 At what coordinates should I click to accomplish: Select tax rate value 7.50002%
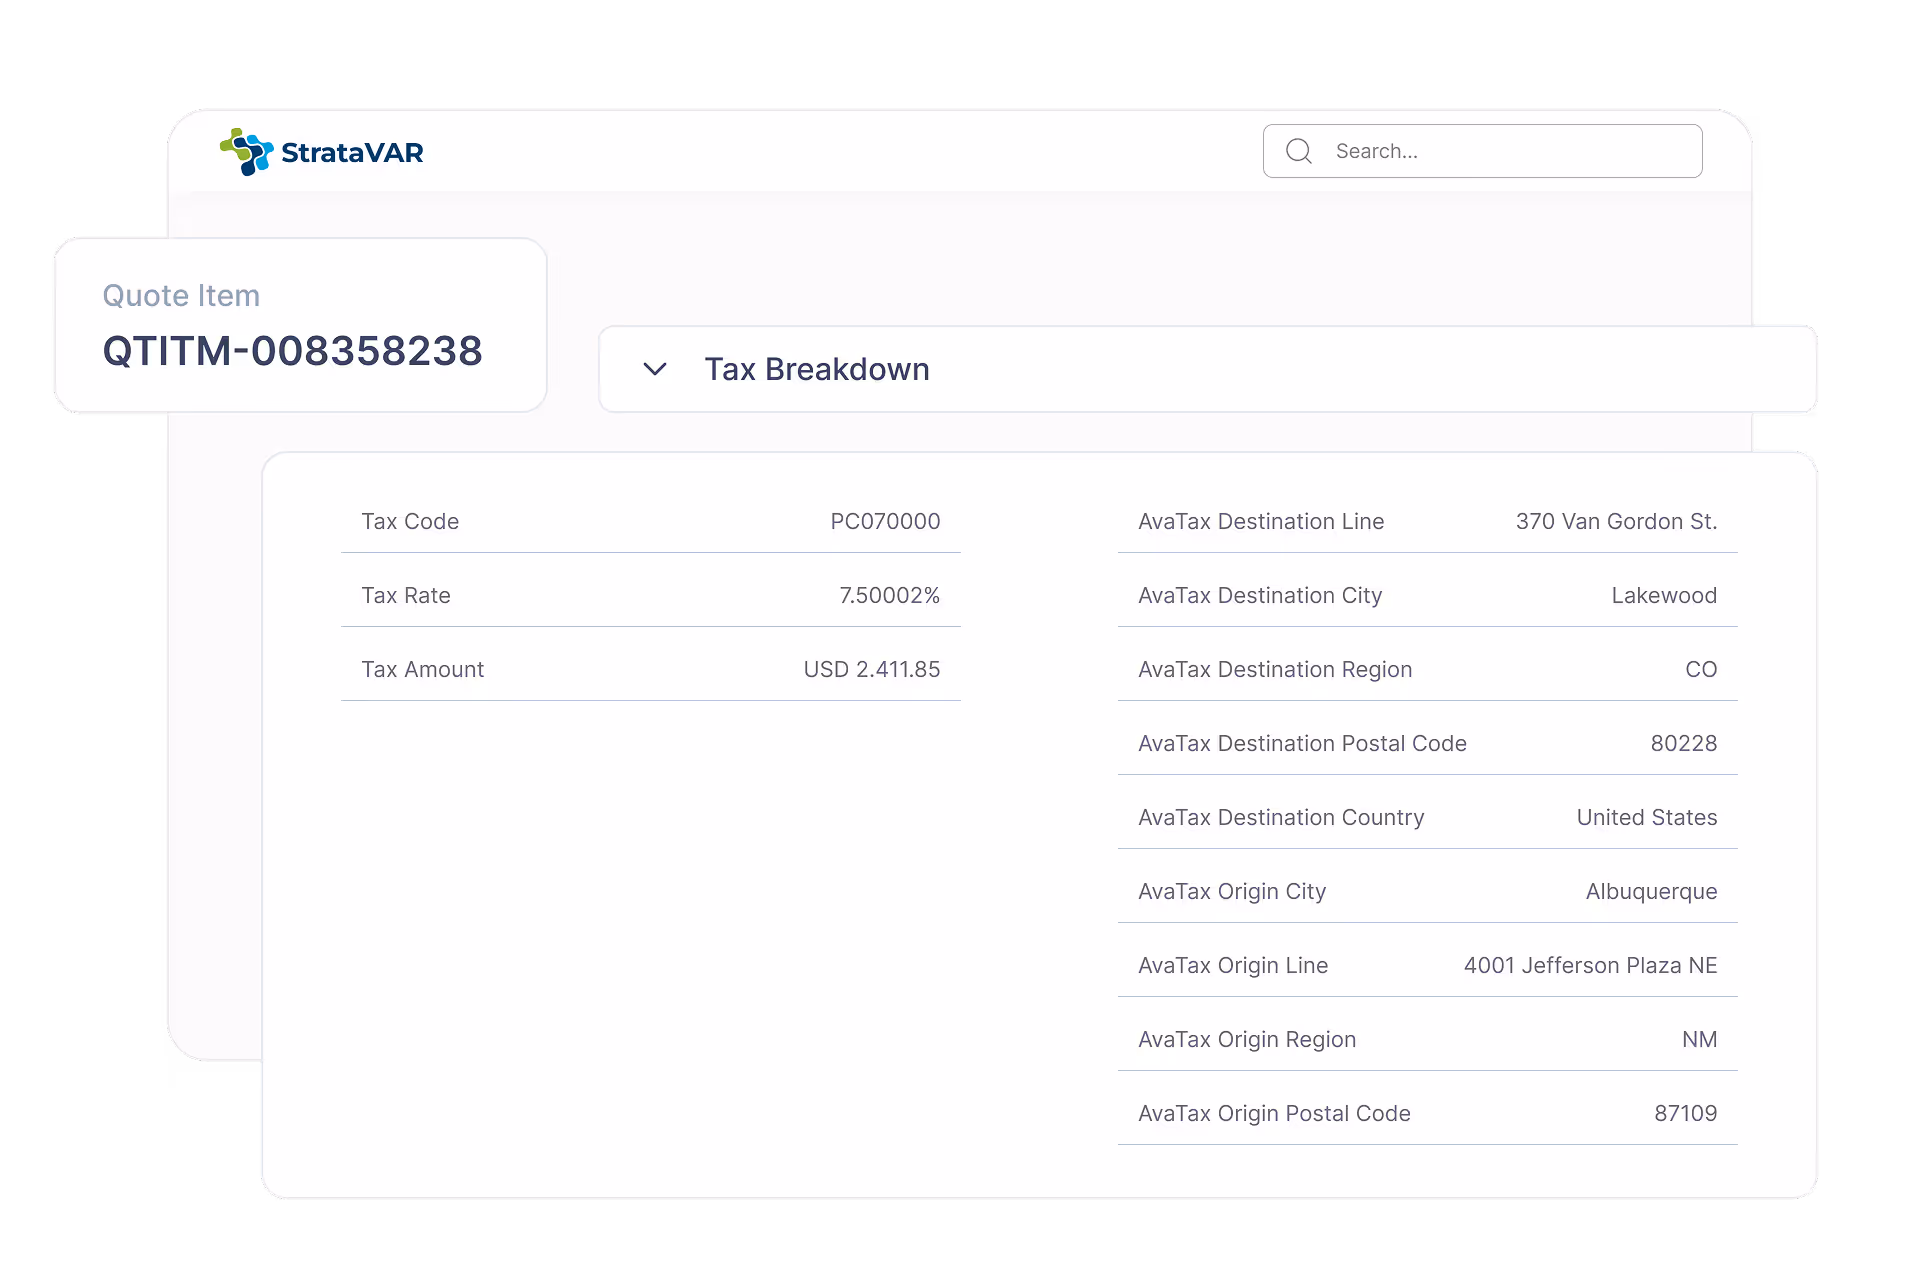pyautogui.click(x=890, y=595)
